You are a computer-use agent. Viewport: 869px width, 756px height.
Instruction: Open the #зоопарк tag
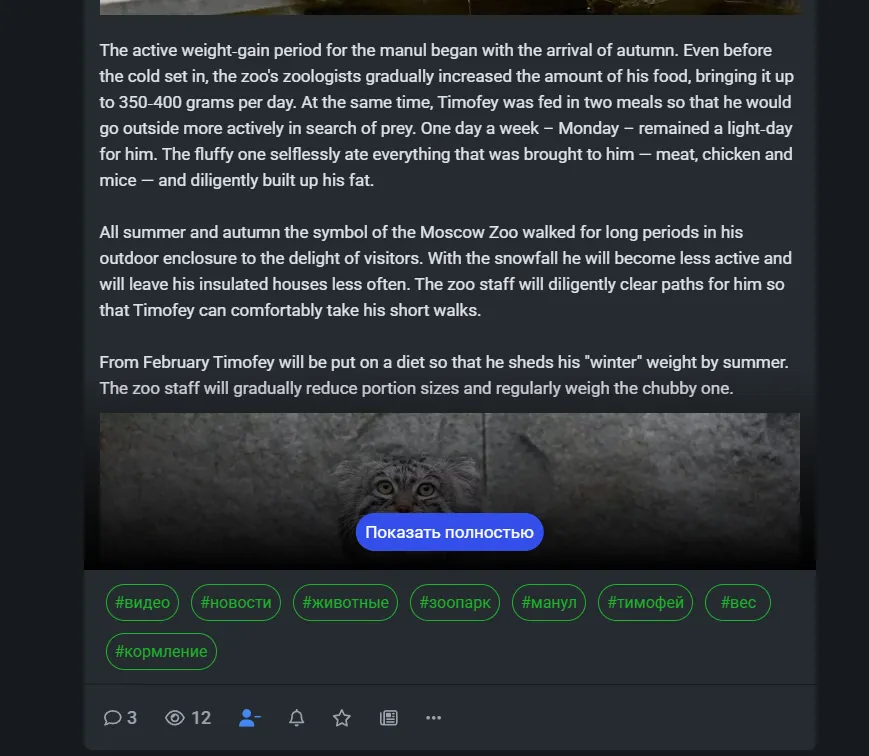click(455, 602)
